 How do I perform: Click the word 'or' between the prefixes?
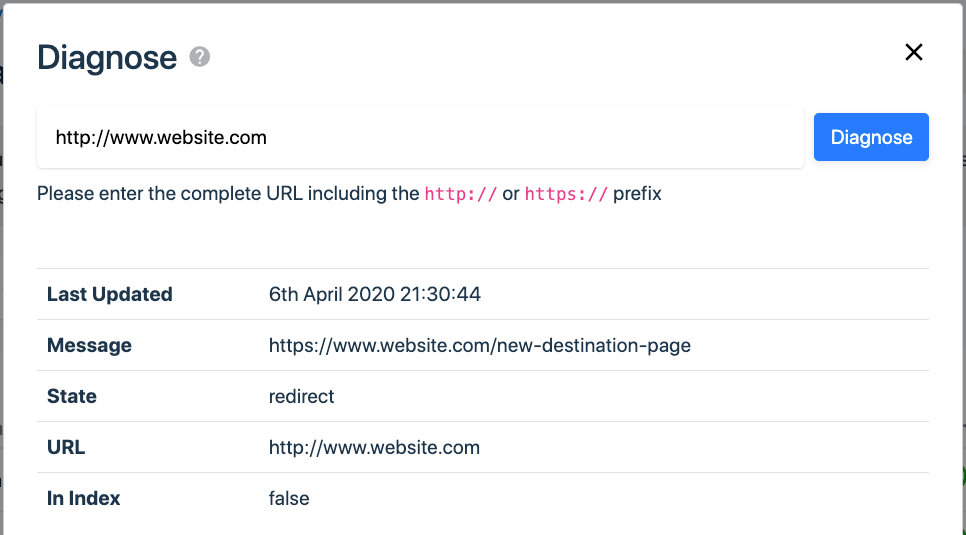point(511,194)
